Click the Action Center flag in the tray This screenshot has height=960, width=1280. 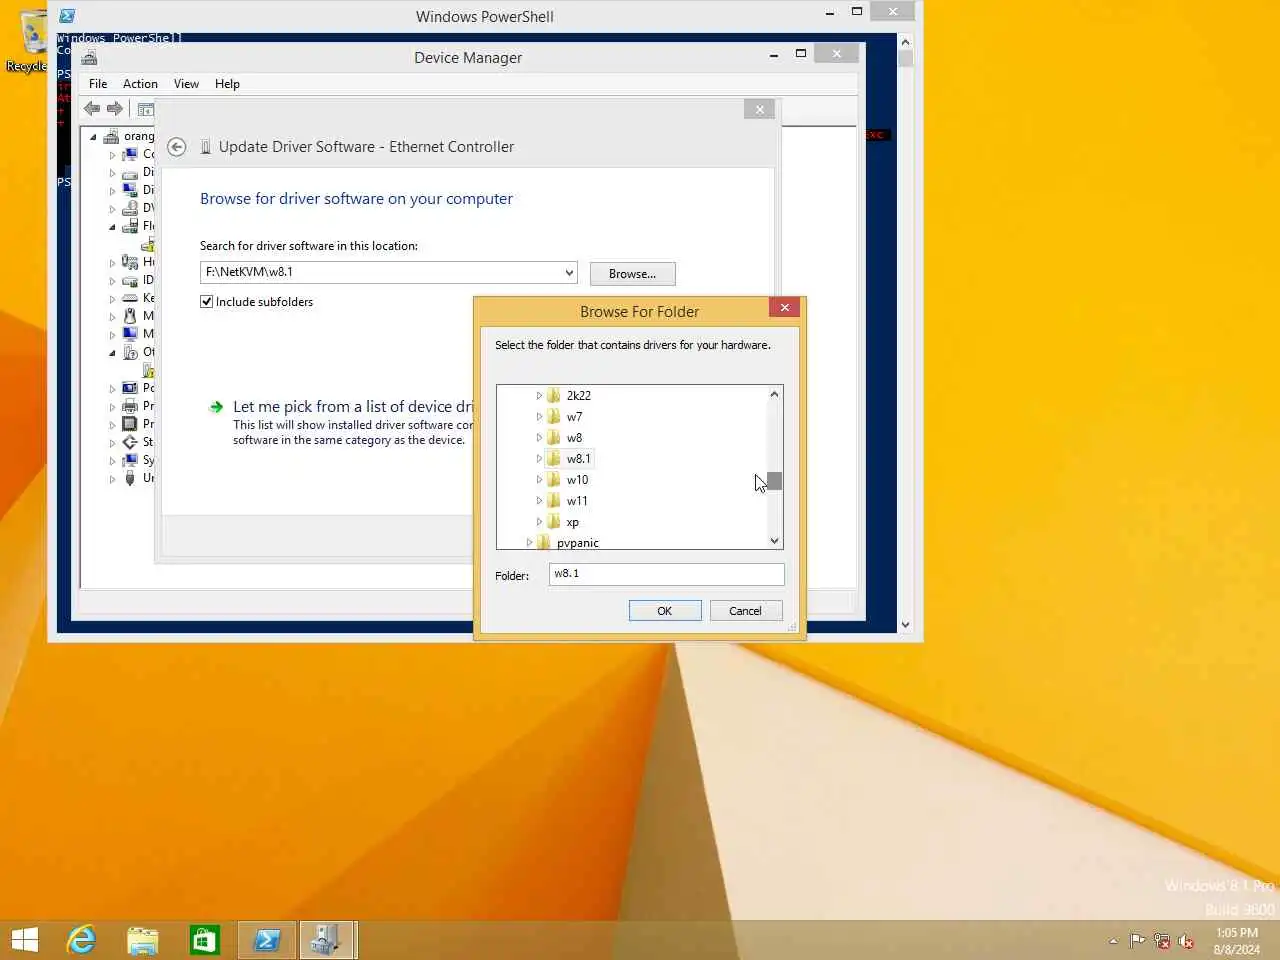1138,940
